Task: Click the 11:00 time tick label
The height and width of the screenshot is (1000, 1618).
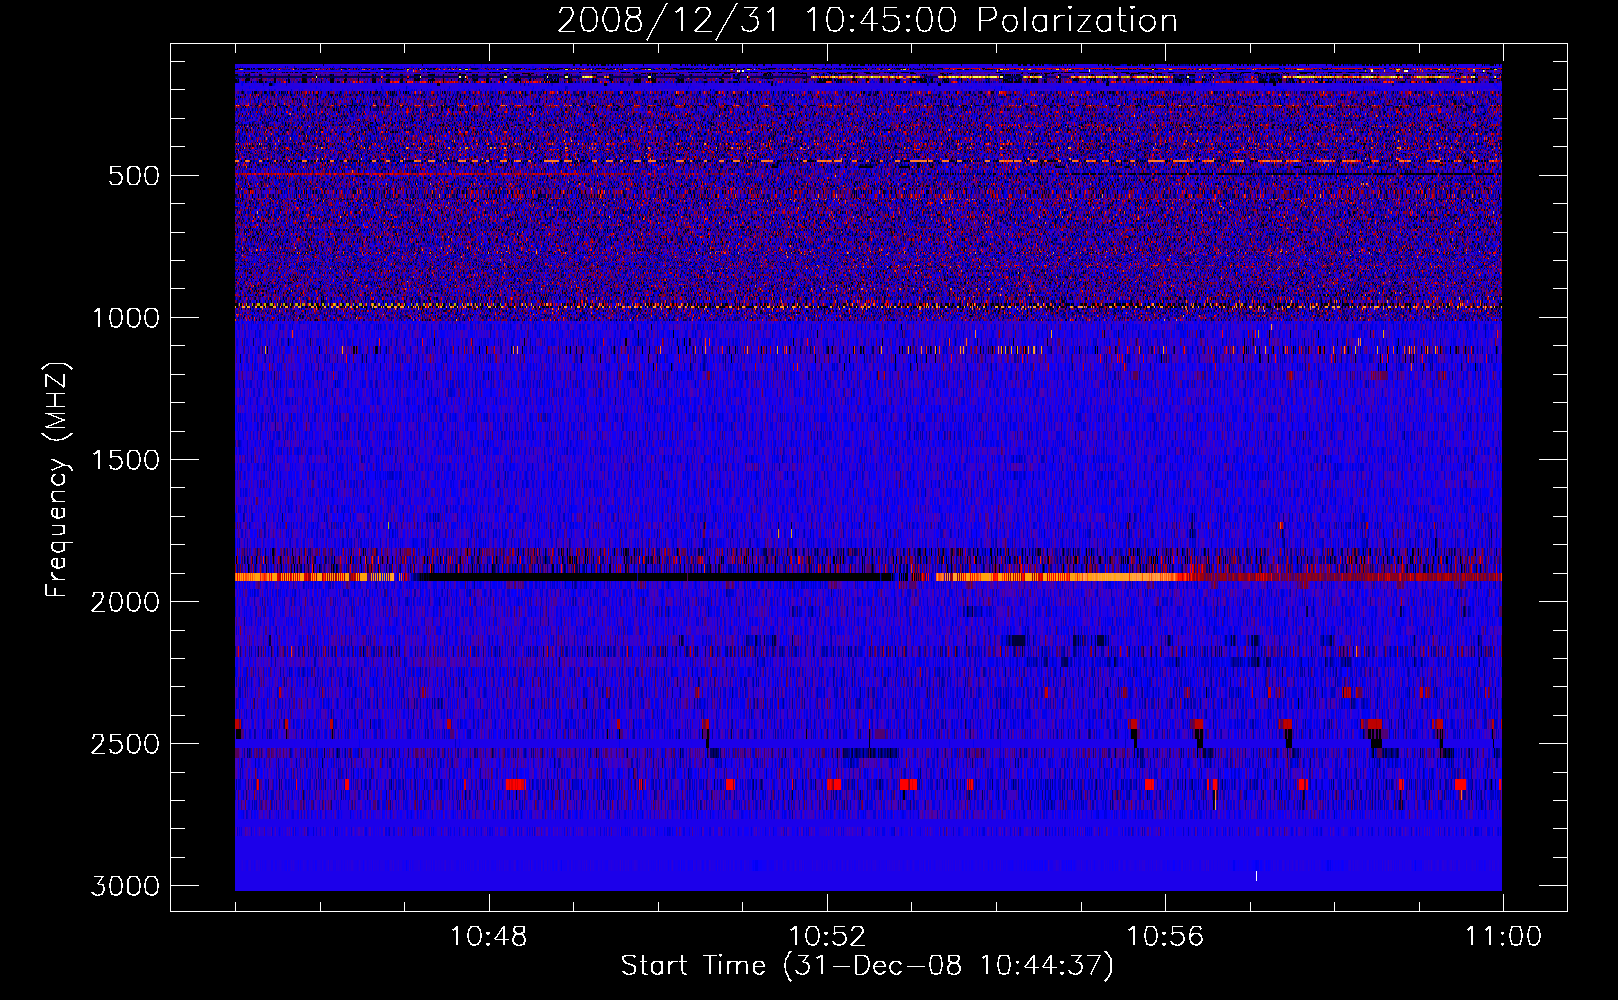Action: [x=1503, y=937]
